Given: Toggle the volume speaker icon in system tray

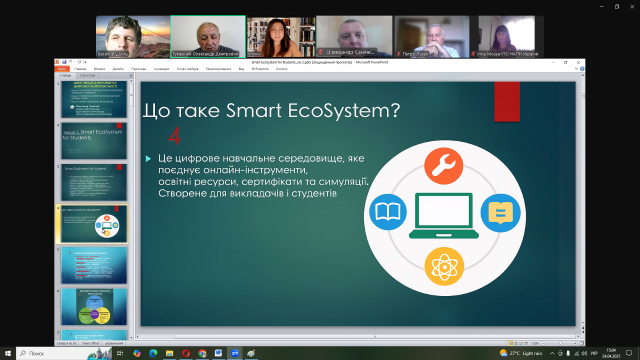Looking at the screenshot, I should pos(584,353).
